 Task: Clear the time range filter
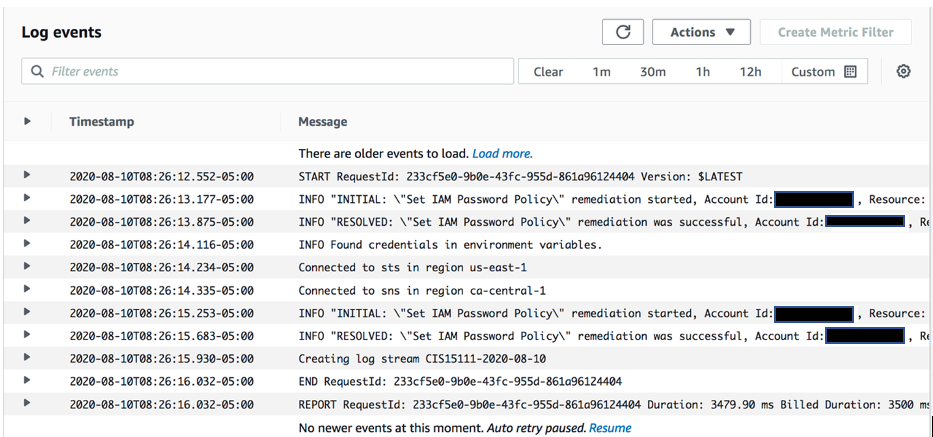548,72
